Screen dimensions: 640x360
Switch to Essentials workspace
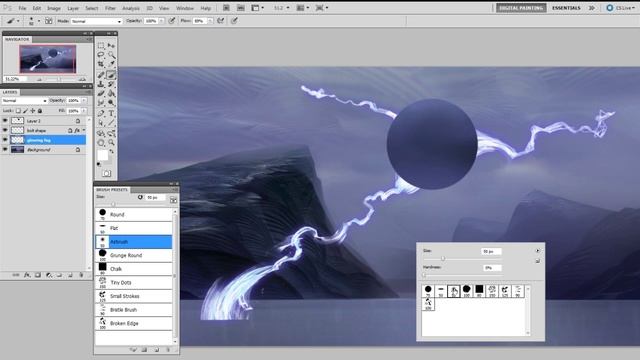[566, 8]
